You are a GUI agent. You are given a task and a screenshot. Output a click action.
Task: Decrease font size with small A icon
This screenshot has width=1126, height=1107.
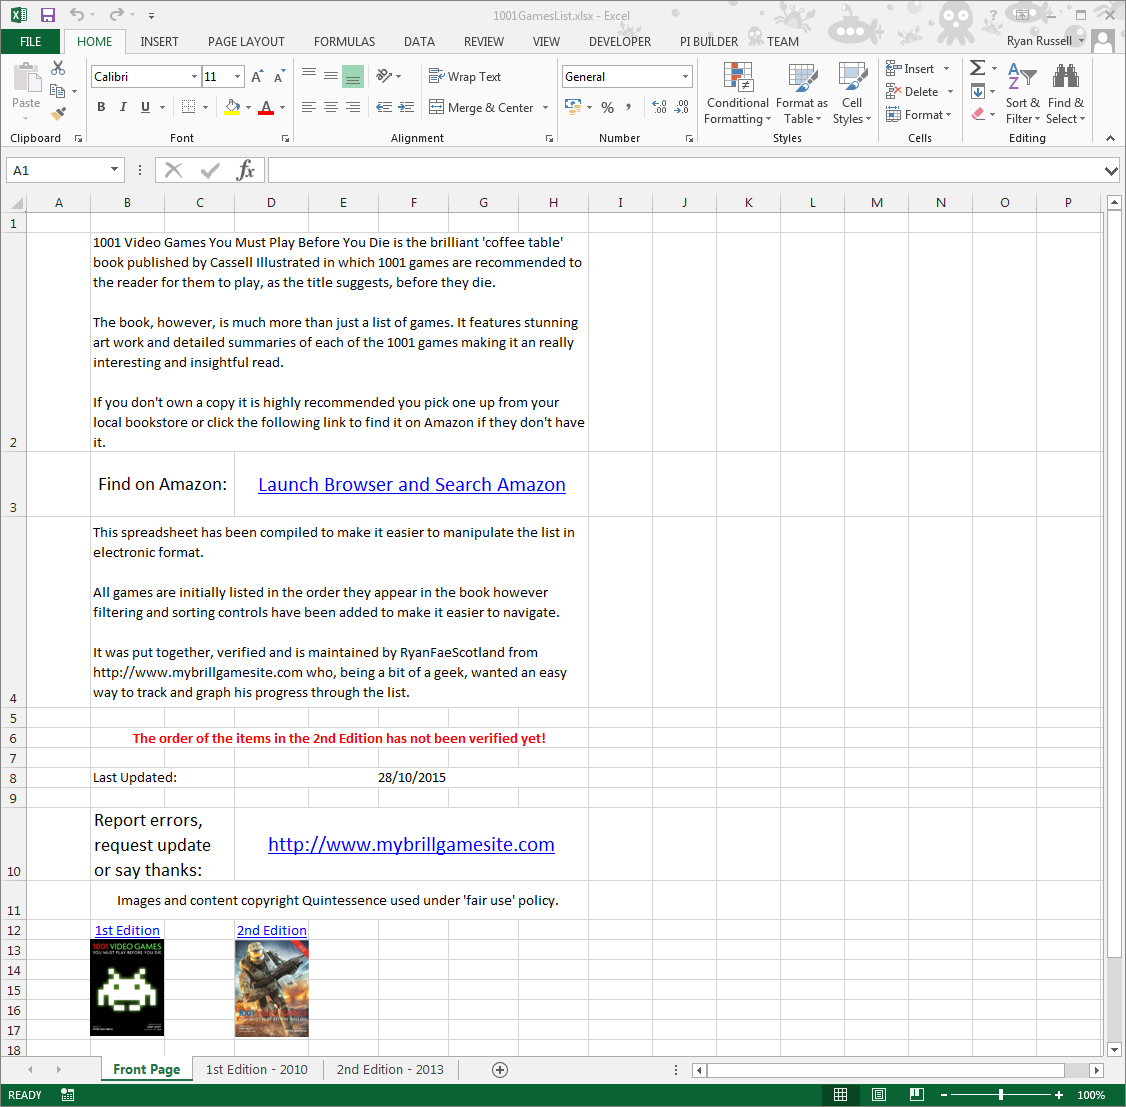click(279, 77)
